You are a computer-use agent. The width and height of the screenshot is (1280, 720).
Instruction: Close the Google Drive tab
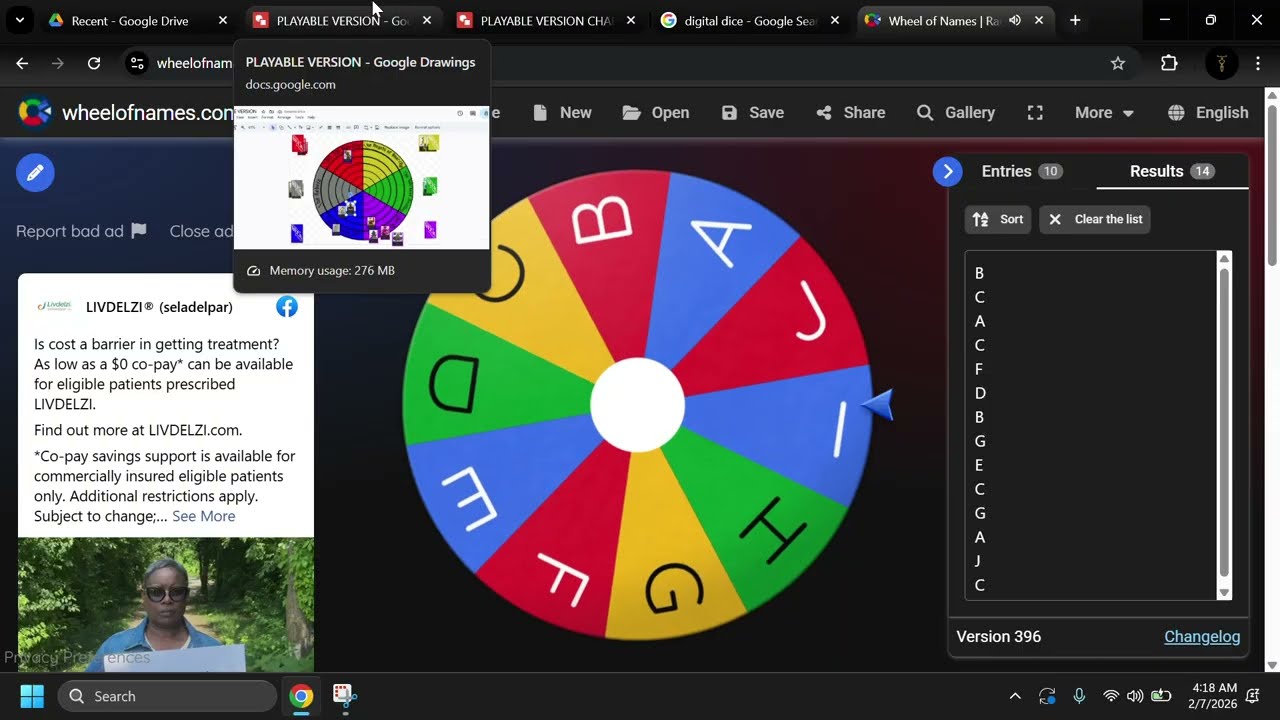coord(222,20)
